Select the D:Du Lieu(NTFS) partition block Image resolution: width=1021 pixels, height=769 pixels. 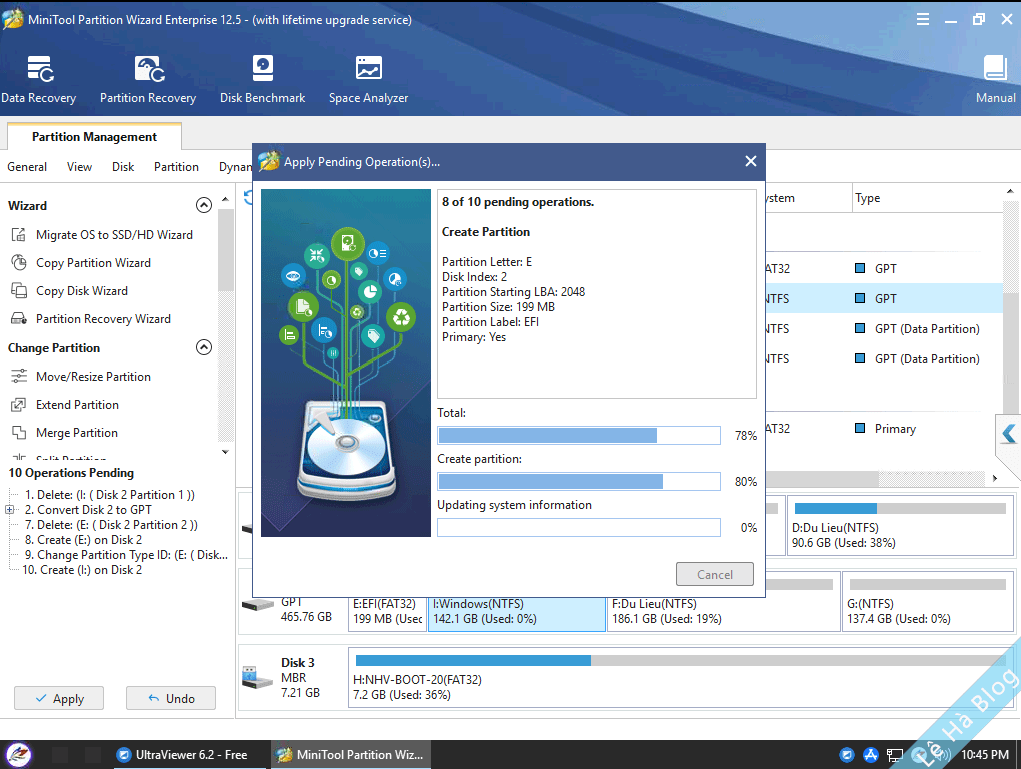(901, 525)
